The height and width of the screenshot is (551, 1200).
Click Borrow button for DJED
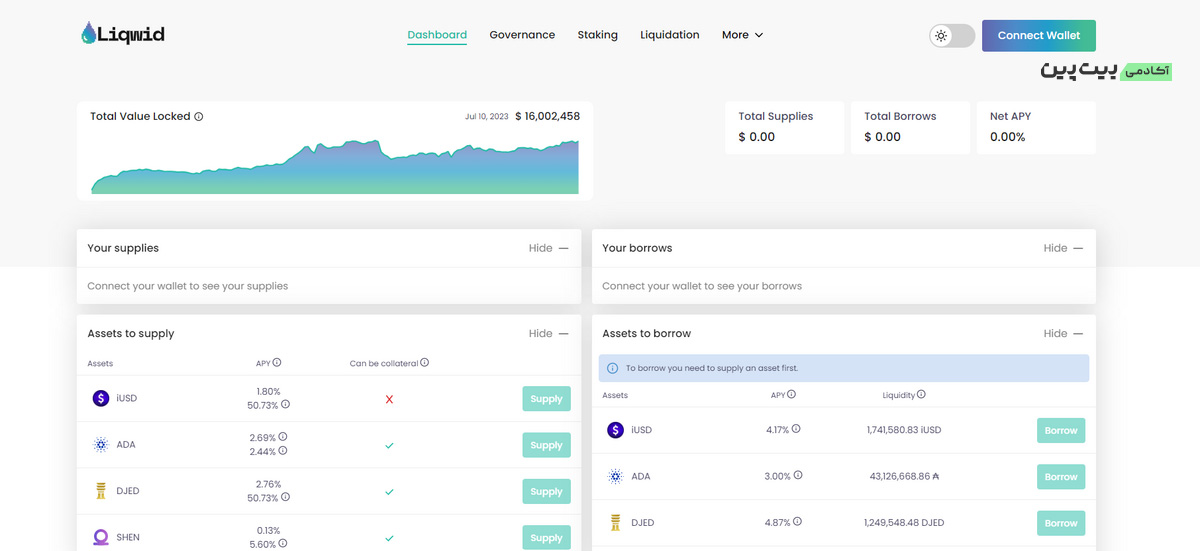[1061, 523]
